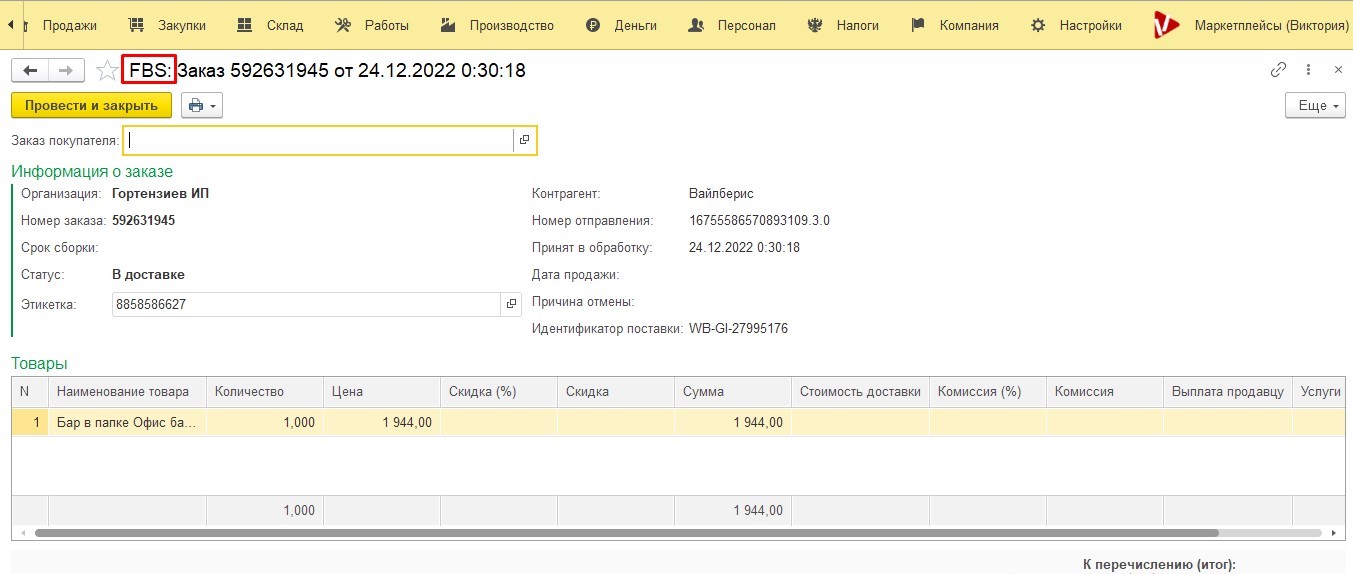Go forward with the right arrow button
Image resolution: width=1353 pixels, height=574 pixels.
point(66,70)
